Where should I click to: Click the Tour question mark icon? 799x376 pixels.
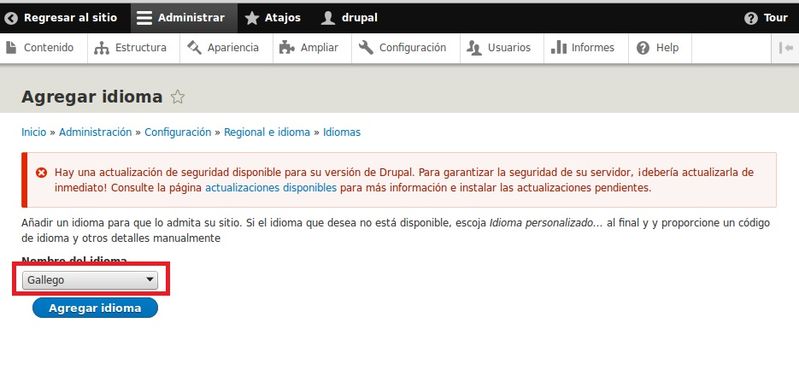tap(751, 18)
